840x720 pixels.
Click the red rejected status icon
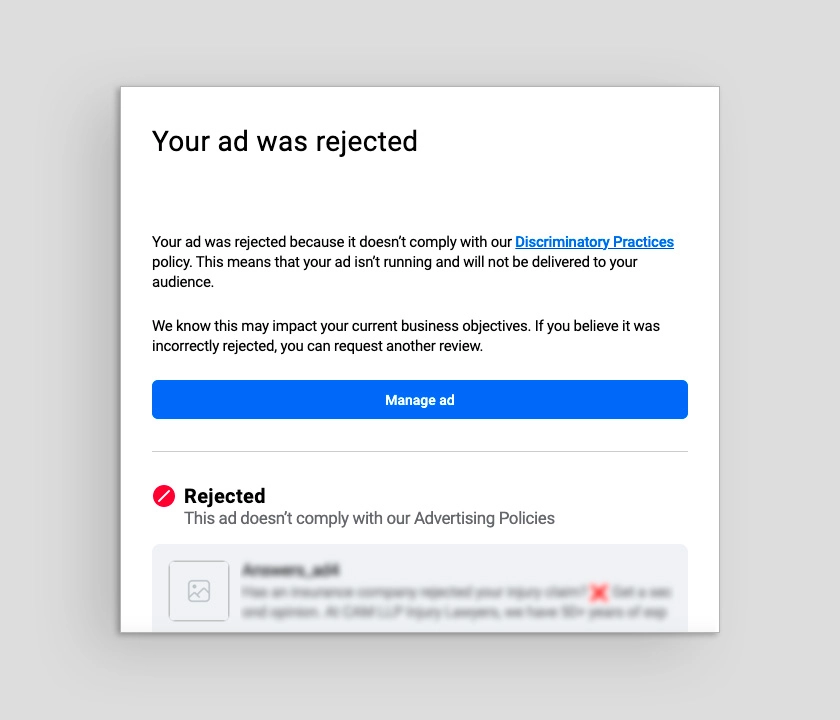164,496
